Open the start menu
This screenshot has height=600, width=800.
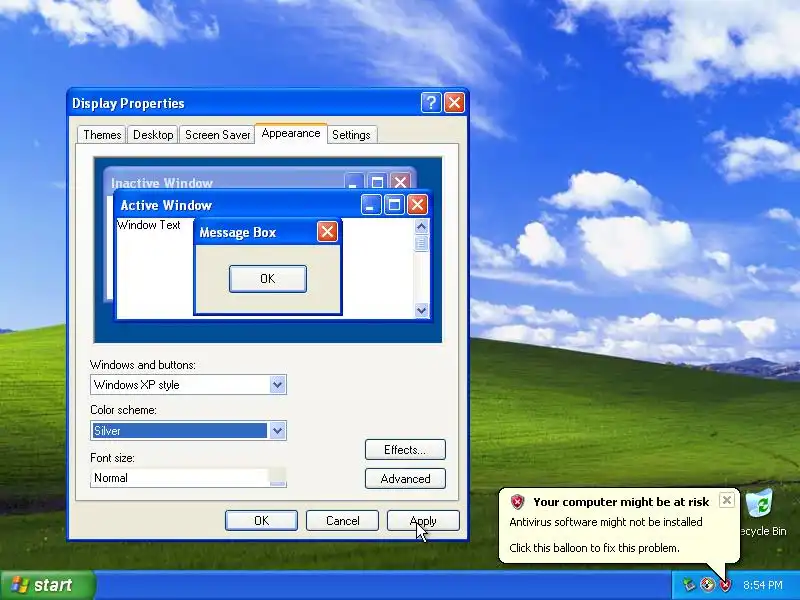point(48,585)
